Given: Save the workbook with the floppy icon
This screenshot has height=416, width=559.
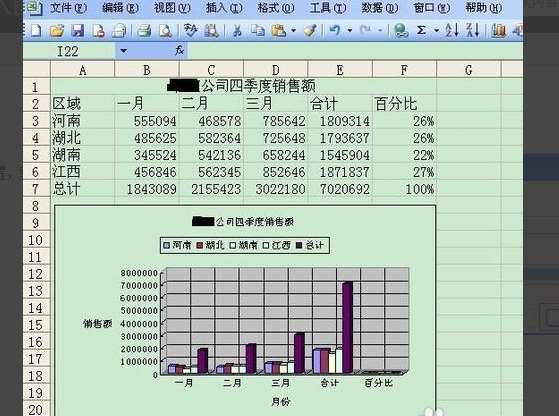Looking at the screenshot, I should coord(77,31).
